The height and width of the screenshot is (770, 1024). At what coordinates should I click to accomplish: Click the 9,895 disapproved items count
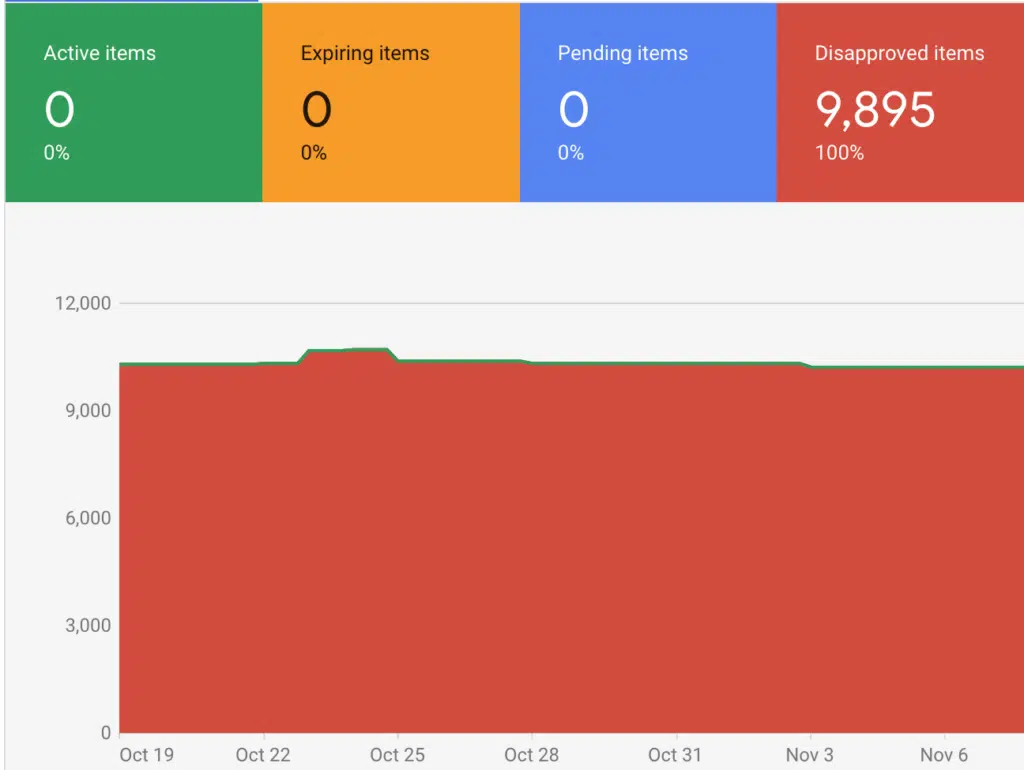(875, 110)
